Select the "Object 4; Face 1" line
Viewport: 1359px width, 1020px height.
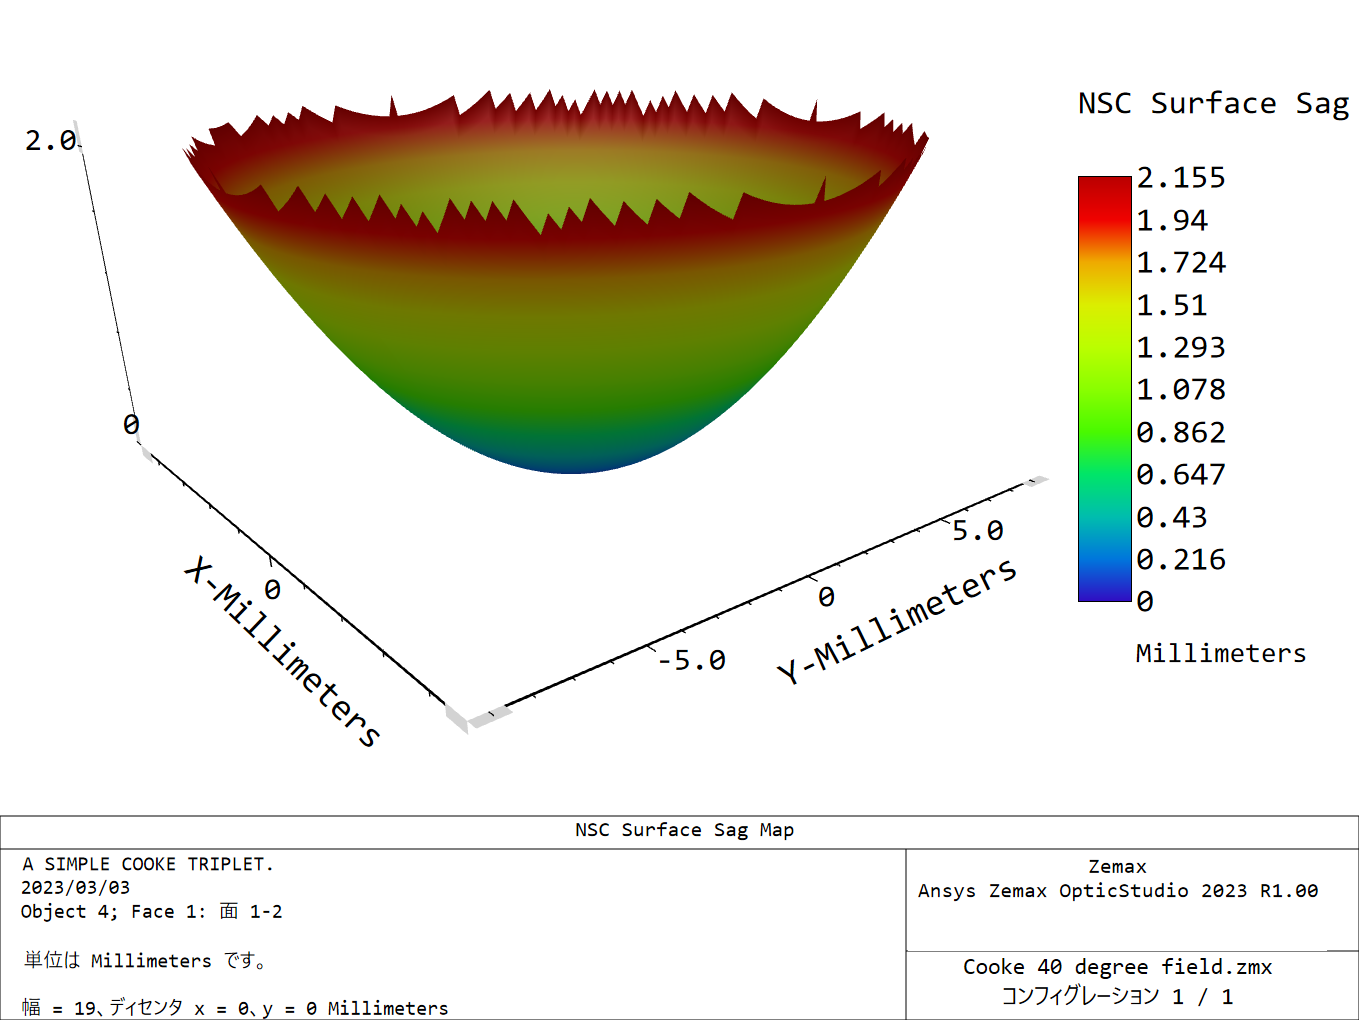pos(152,912)
